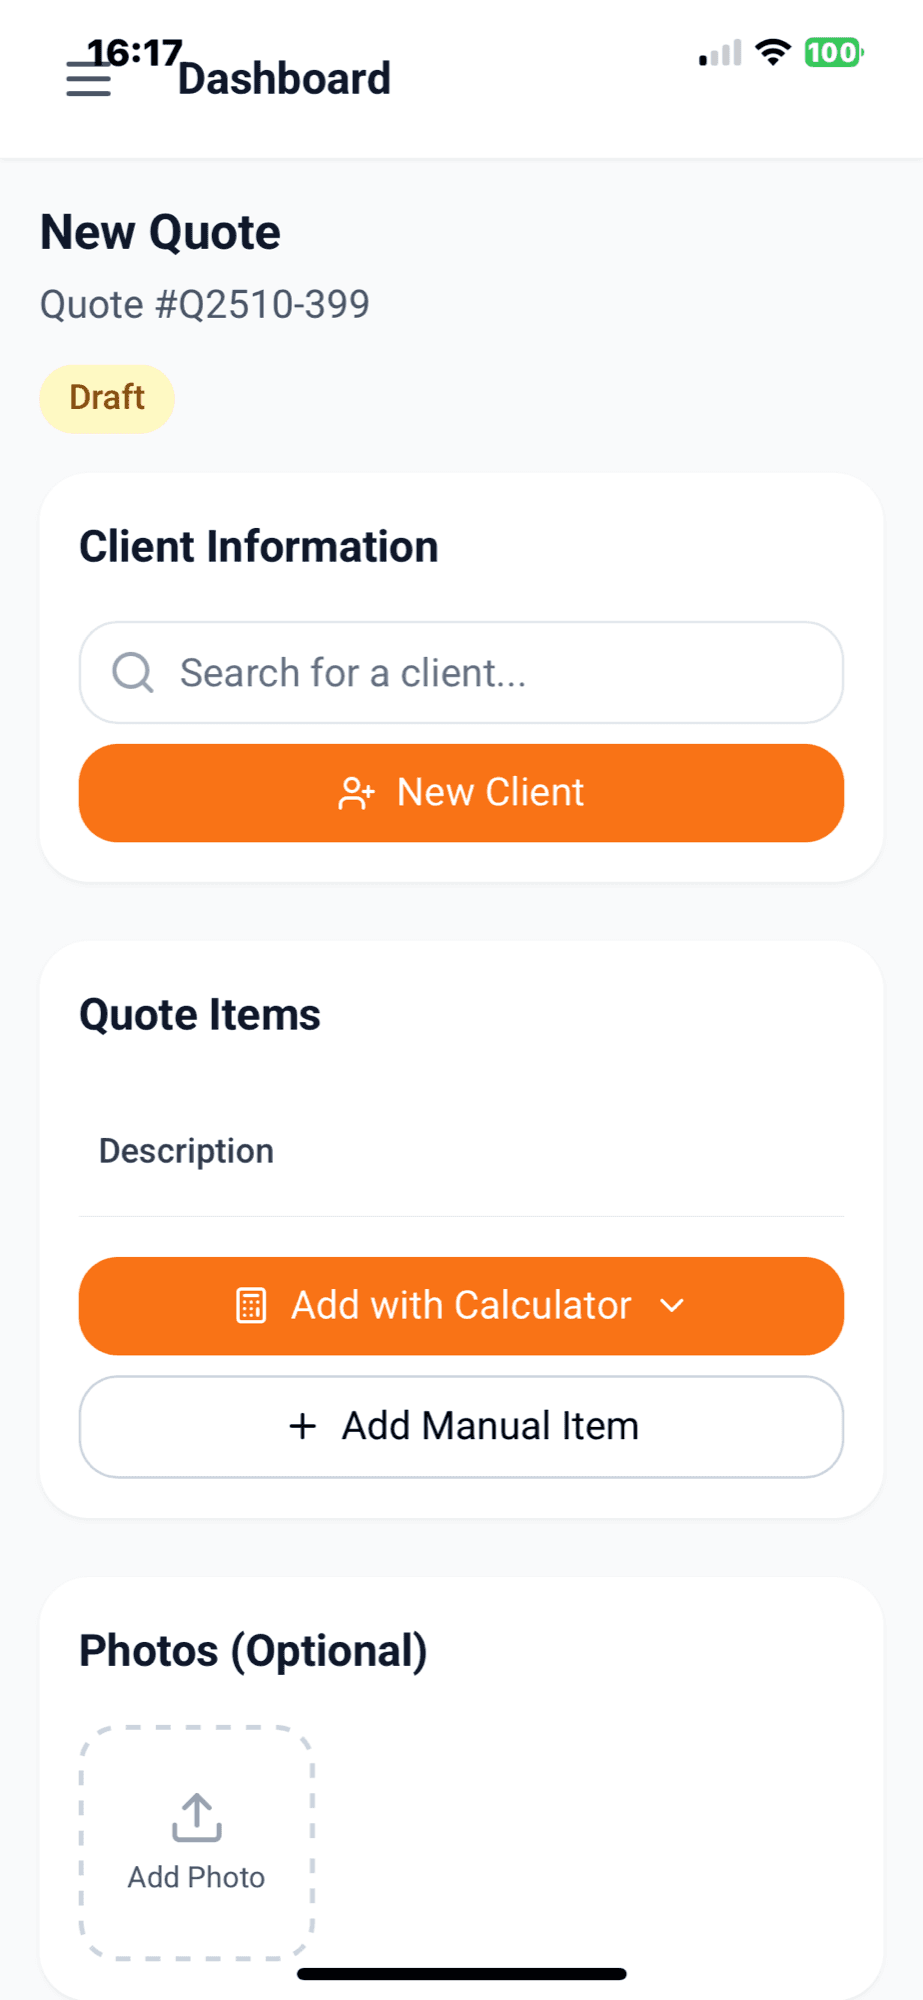Tap the Quote #Q2510-399 number

(205, 304)
